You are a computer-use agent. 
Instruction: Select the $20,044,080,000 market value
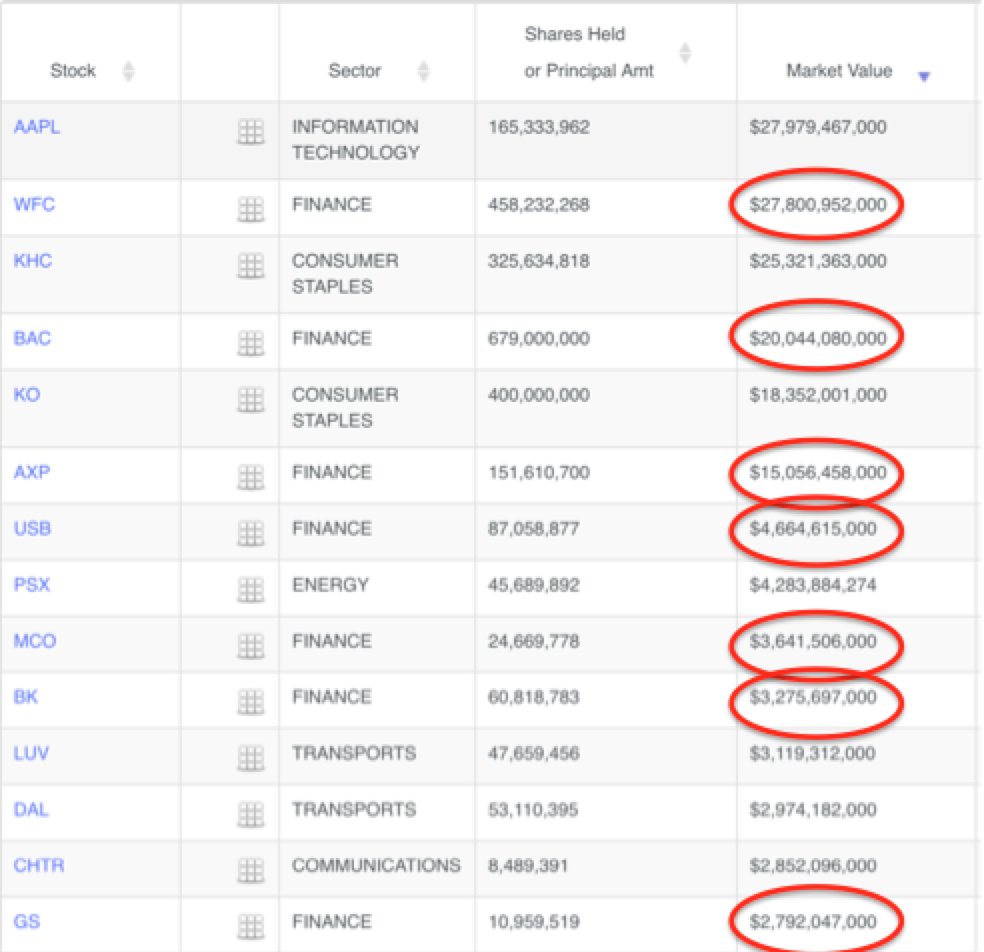coord(818,338)
